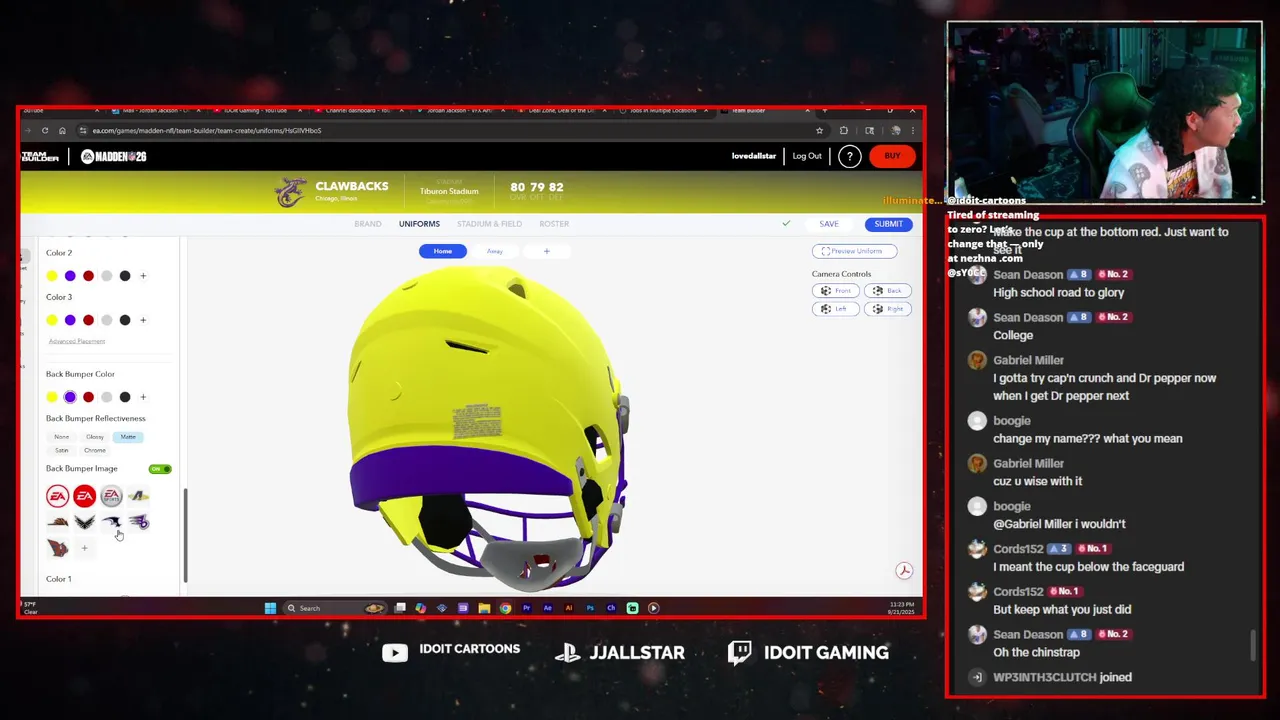Open Chrome from the taskbar
This screenshot has height=720, width=1280.
[x=505, y=608]
